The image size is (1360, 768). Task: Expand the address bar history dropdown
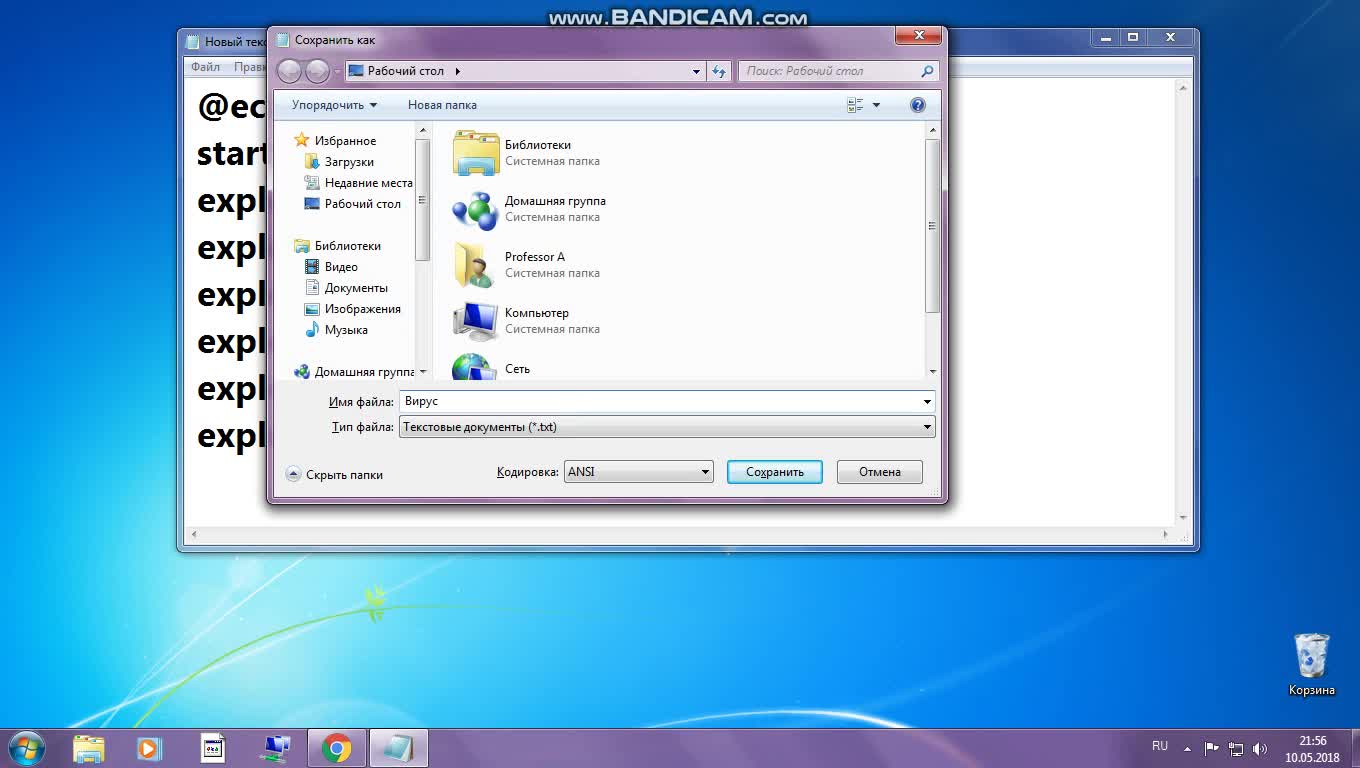(696, 71)
